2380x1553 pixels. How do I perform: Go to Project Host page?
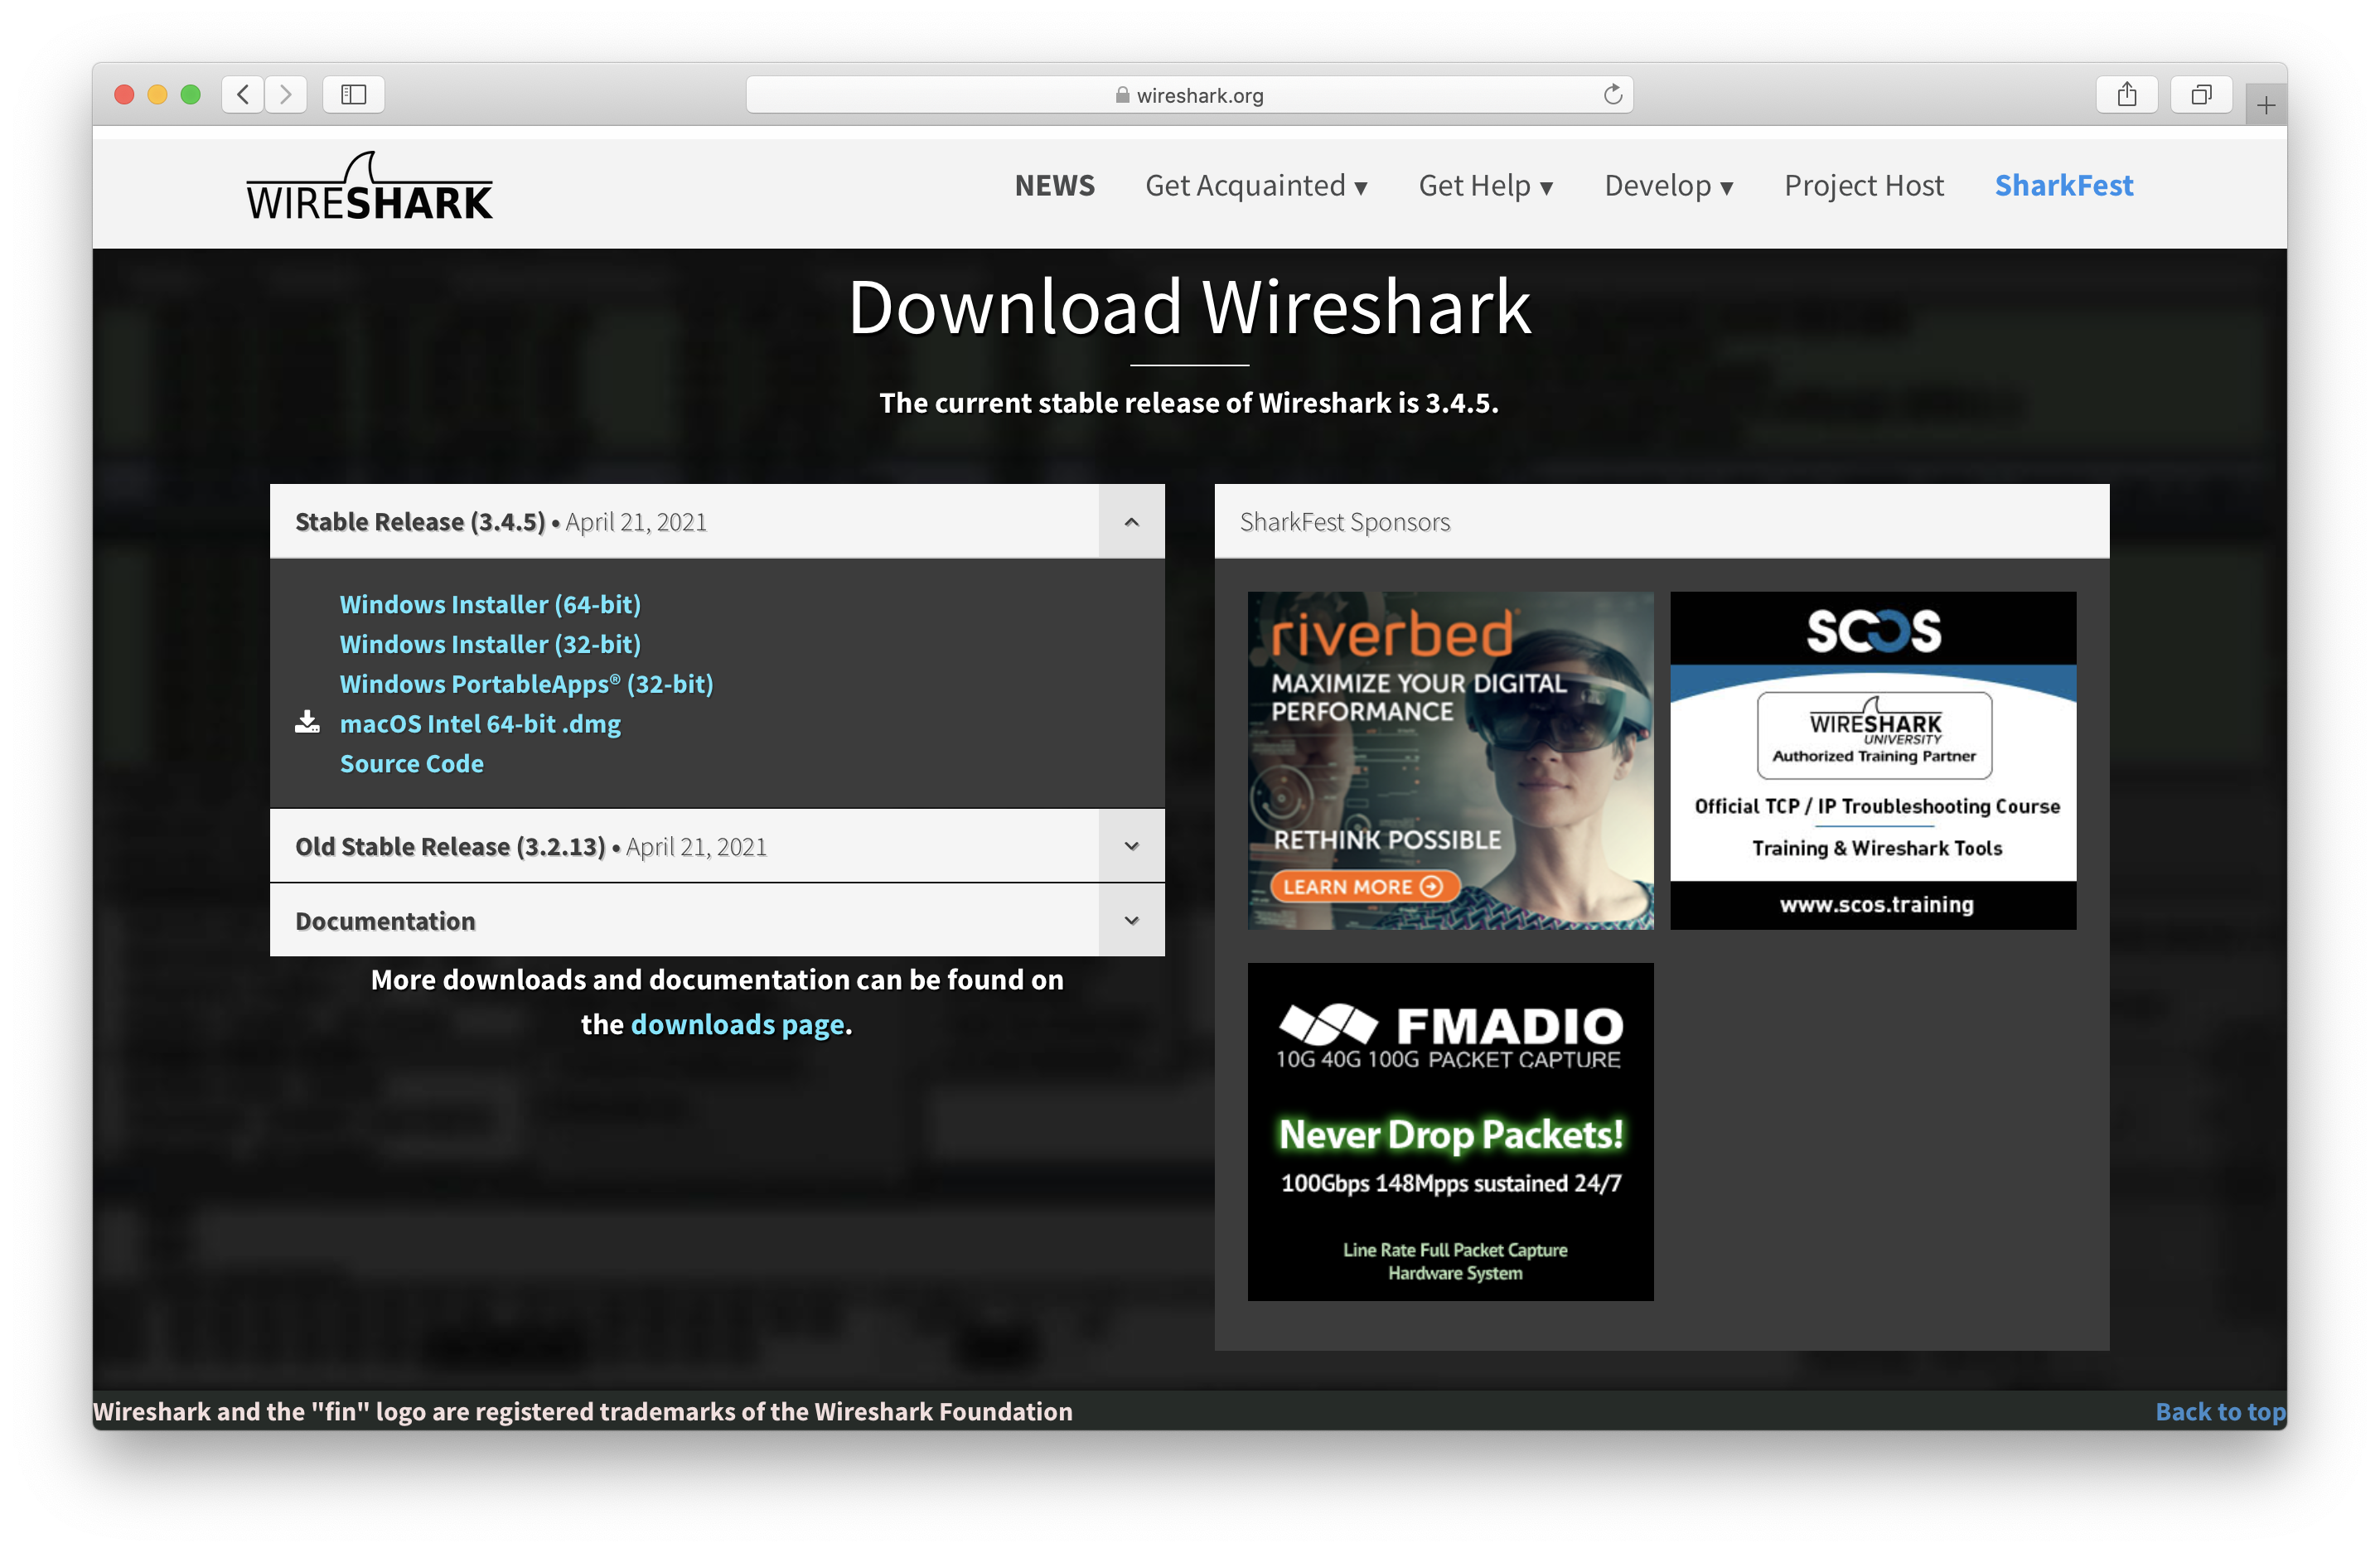[x=1864, y=185]
